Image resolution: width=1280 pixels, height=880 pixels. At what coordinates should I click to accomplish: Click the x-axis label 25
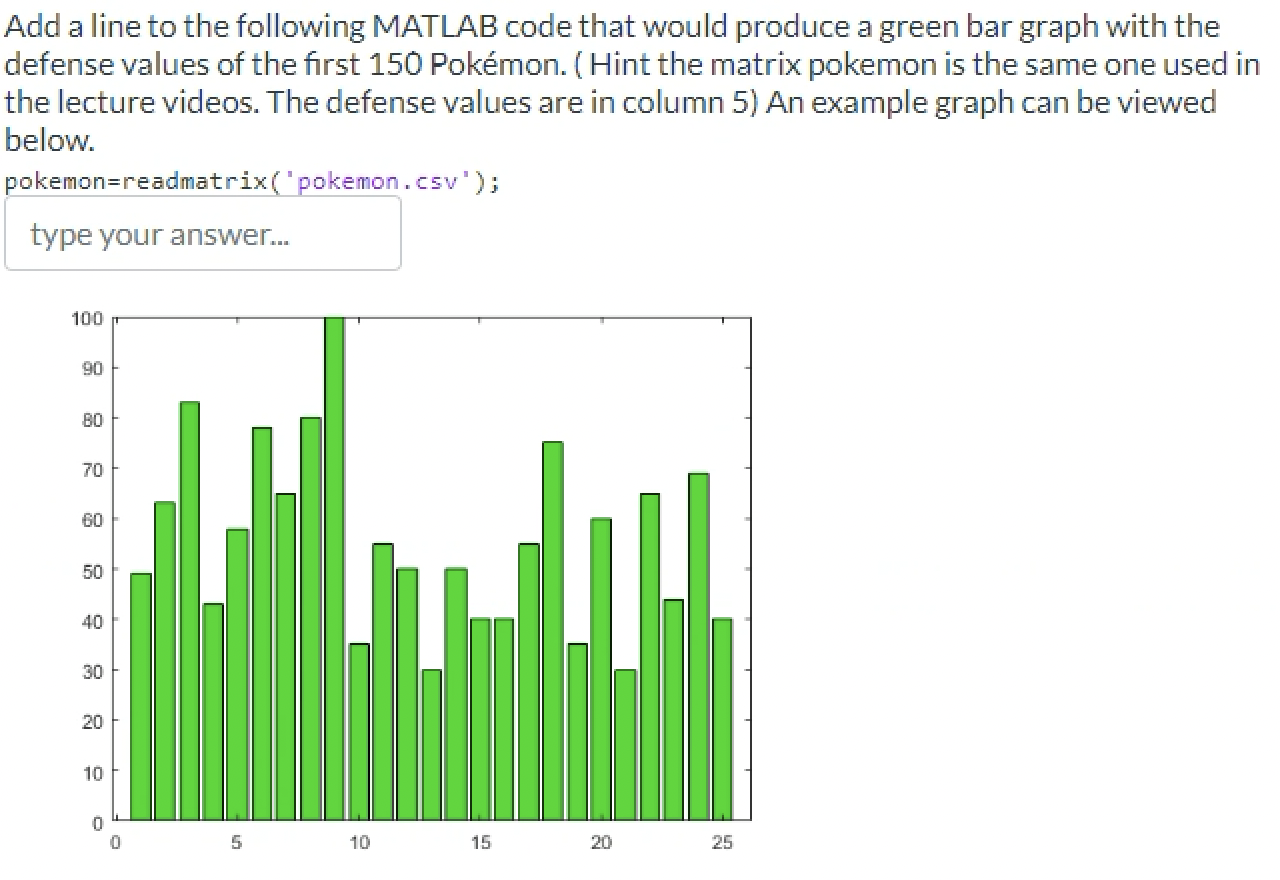pos(722,843)
